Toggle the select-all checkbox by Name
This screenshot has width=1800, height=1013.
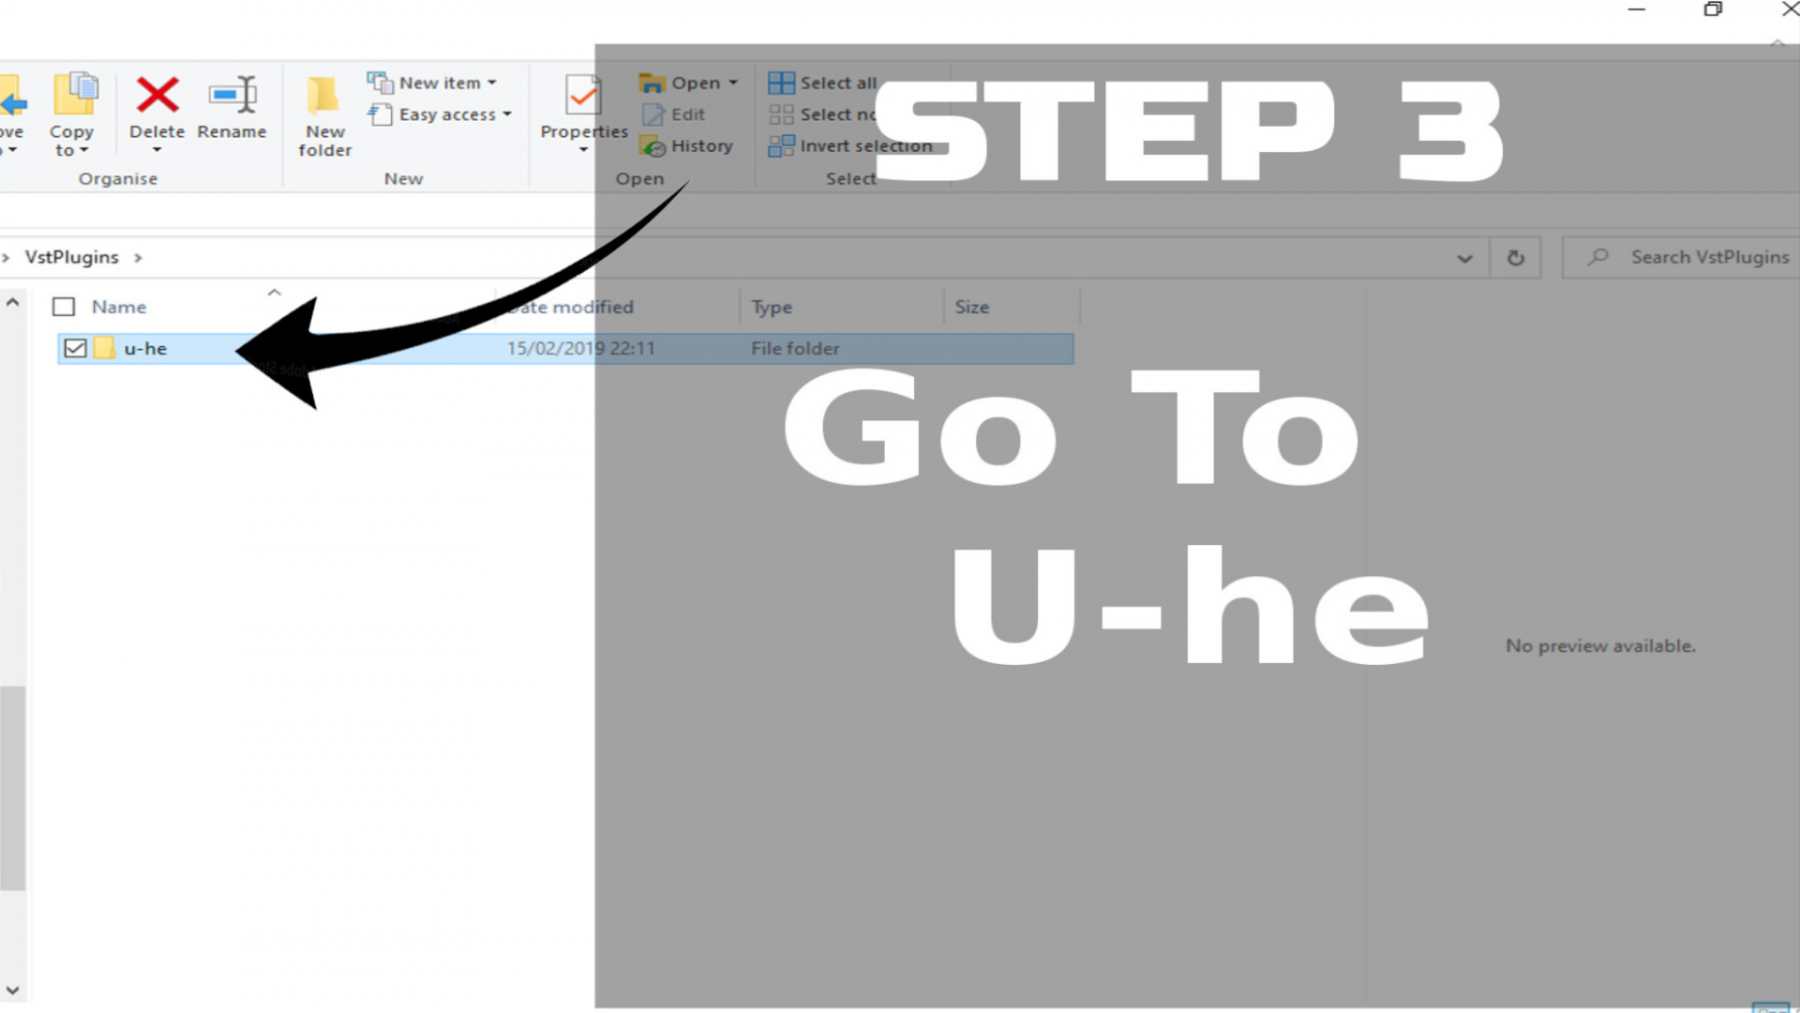click(64, 307)
